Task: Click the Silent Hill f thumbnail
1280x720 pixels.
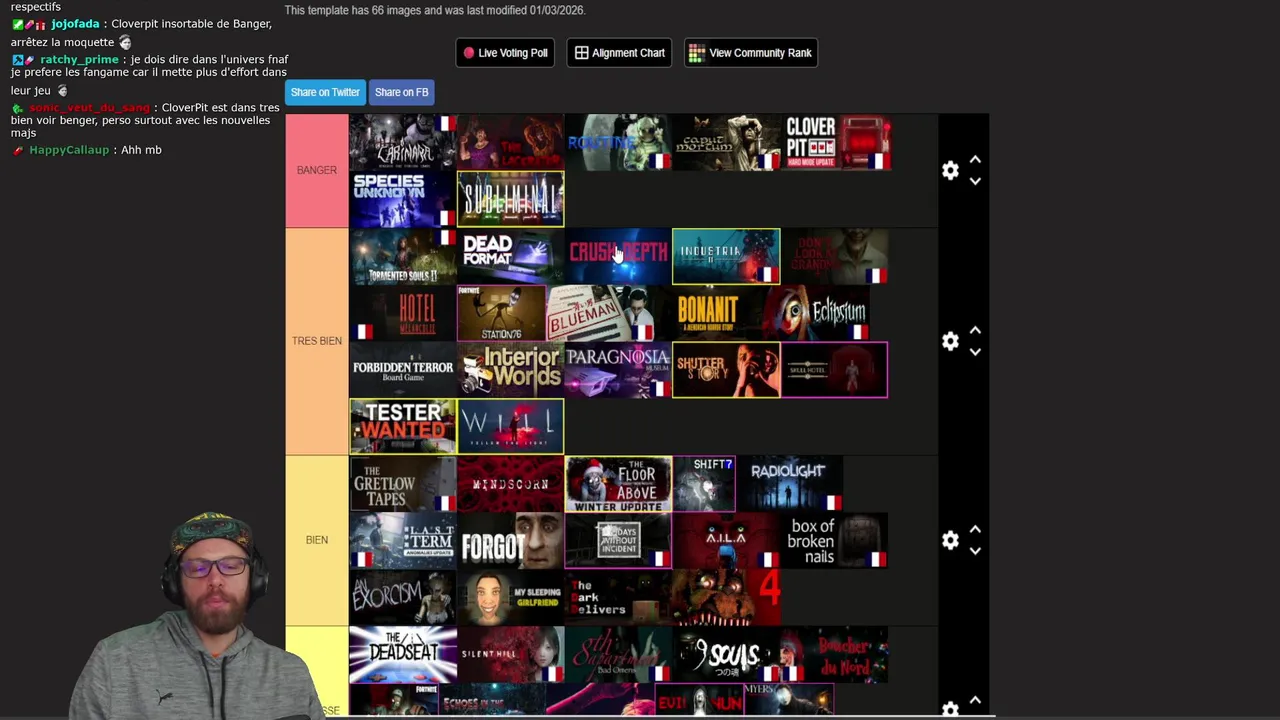Action: 510,655
